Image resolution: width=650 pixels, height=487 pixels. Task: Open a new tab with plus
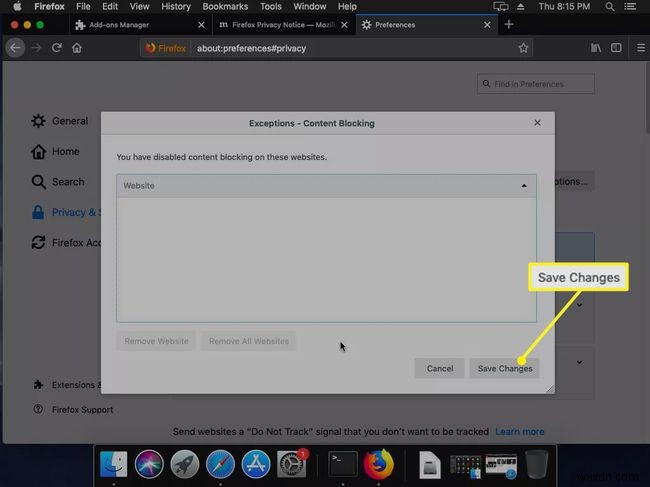coord(509,24)
